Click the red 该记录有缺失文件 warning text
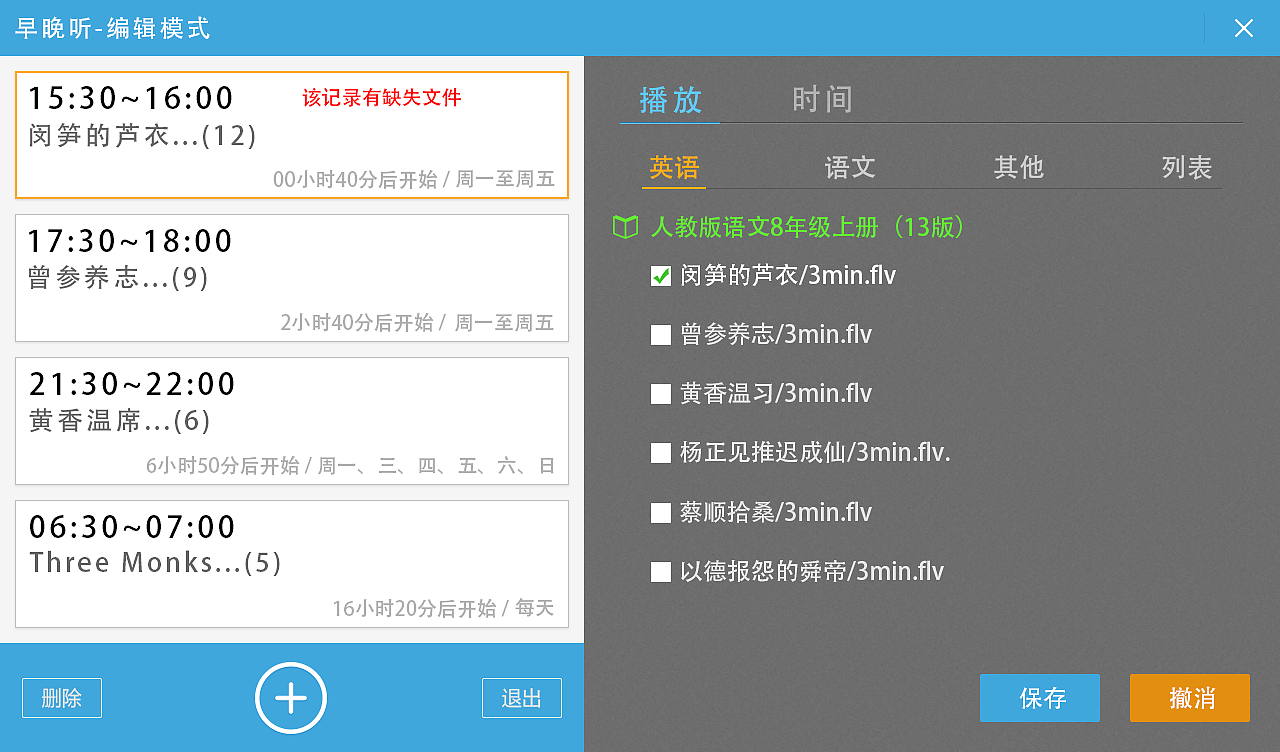The image size is (1280, 752). [382, 98]
